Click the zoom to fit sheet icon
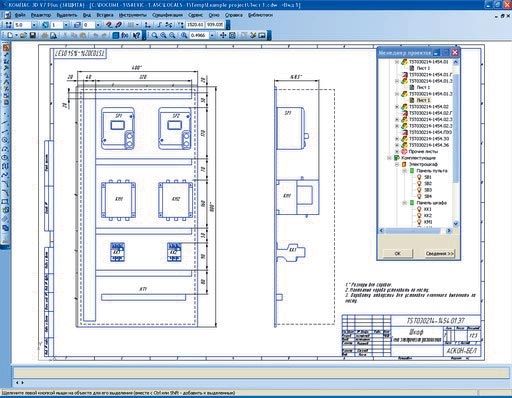Image resolution: width=512 pixels, height=398 pixels. pos(232,35)
